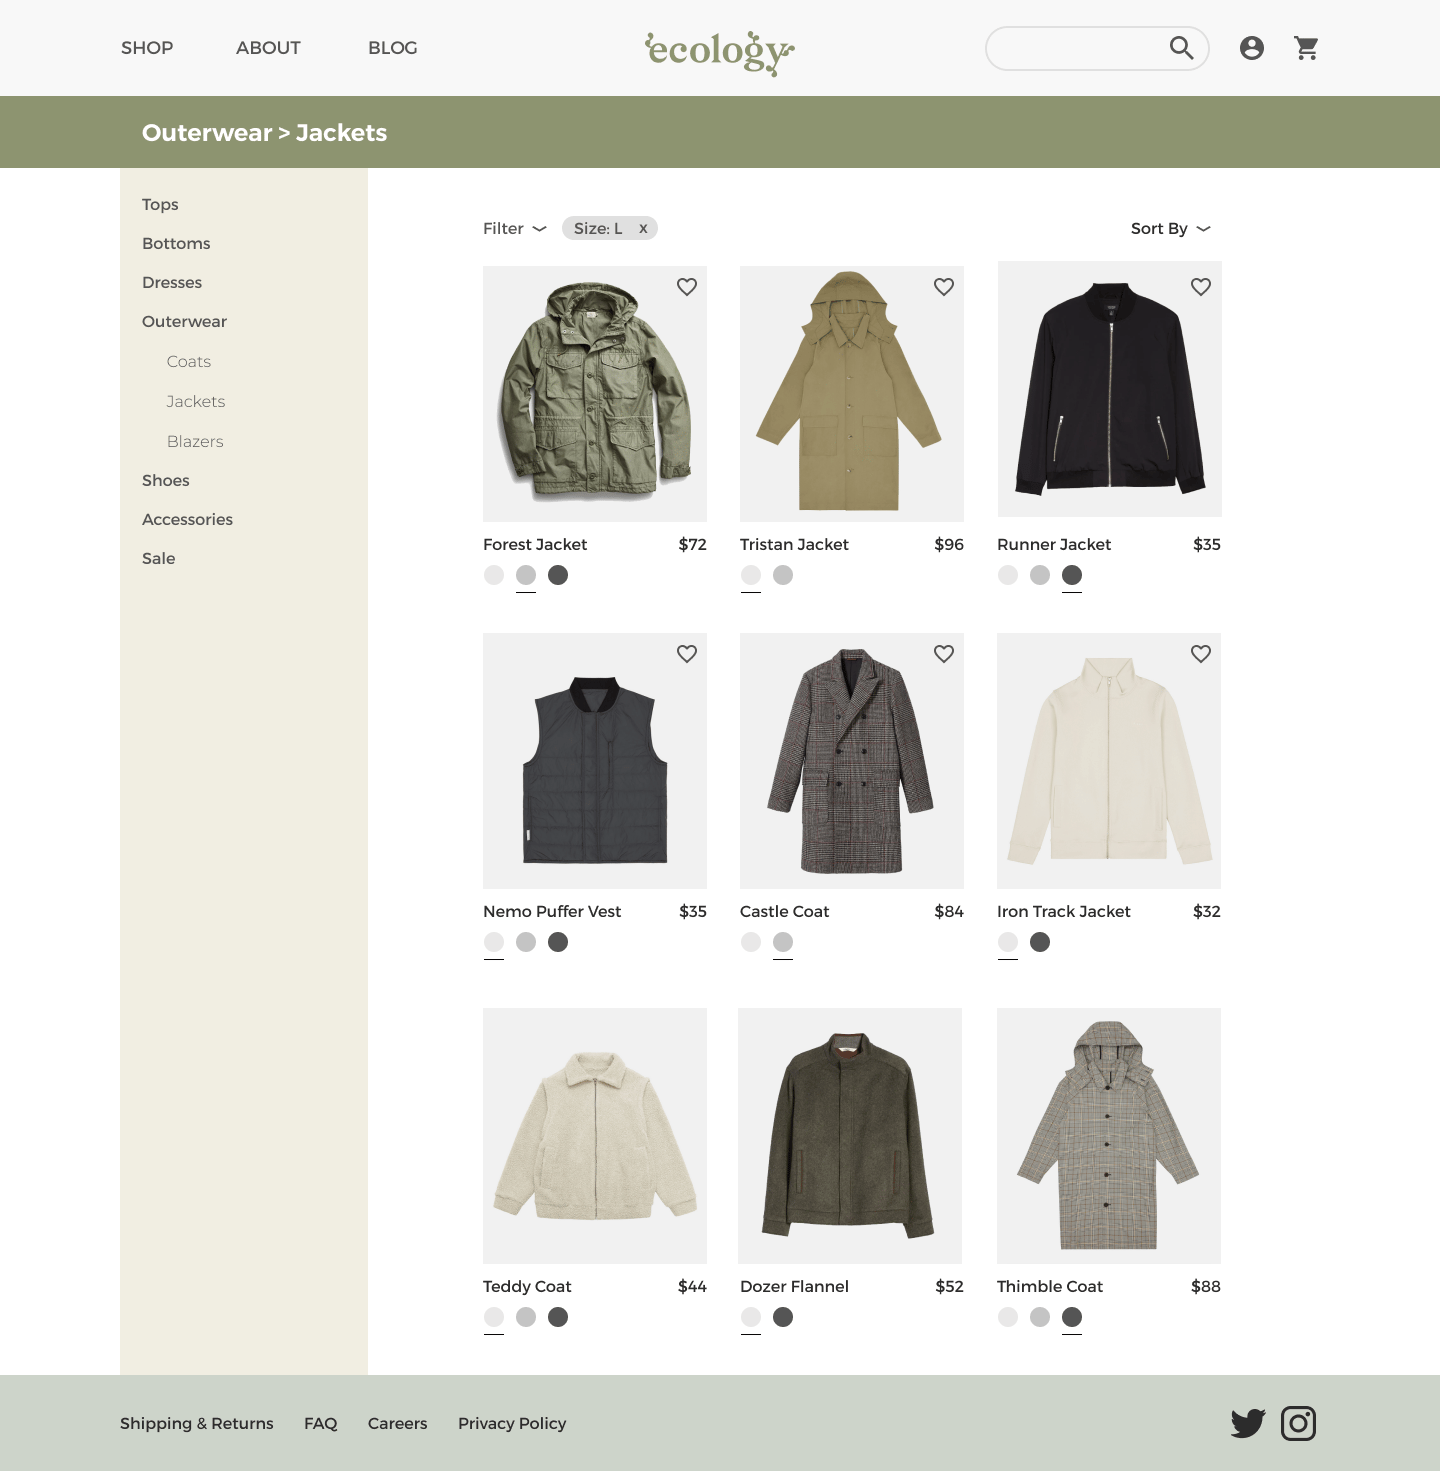The width and height of the screenshot is (1440, 1471).
Task: Choose medium gray swatch for Castle Coat
Action: [x=783, y=942]
